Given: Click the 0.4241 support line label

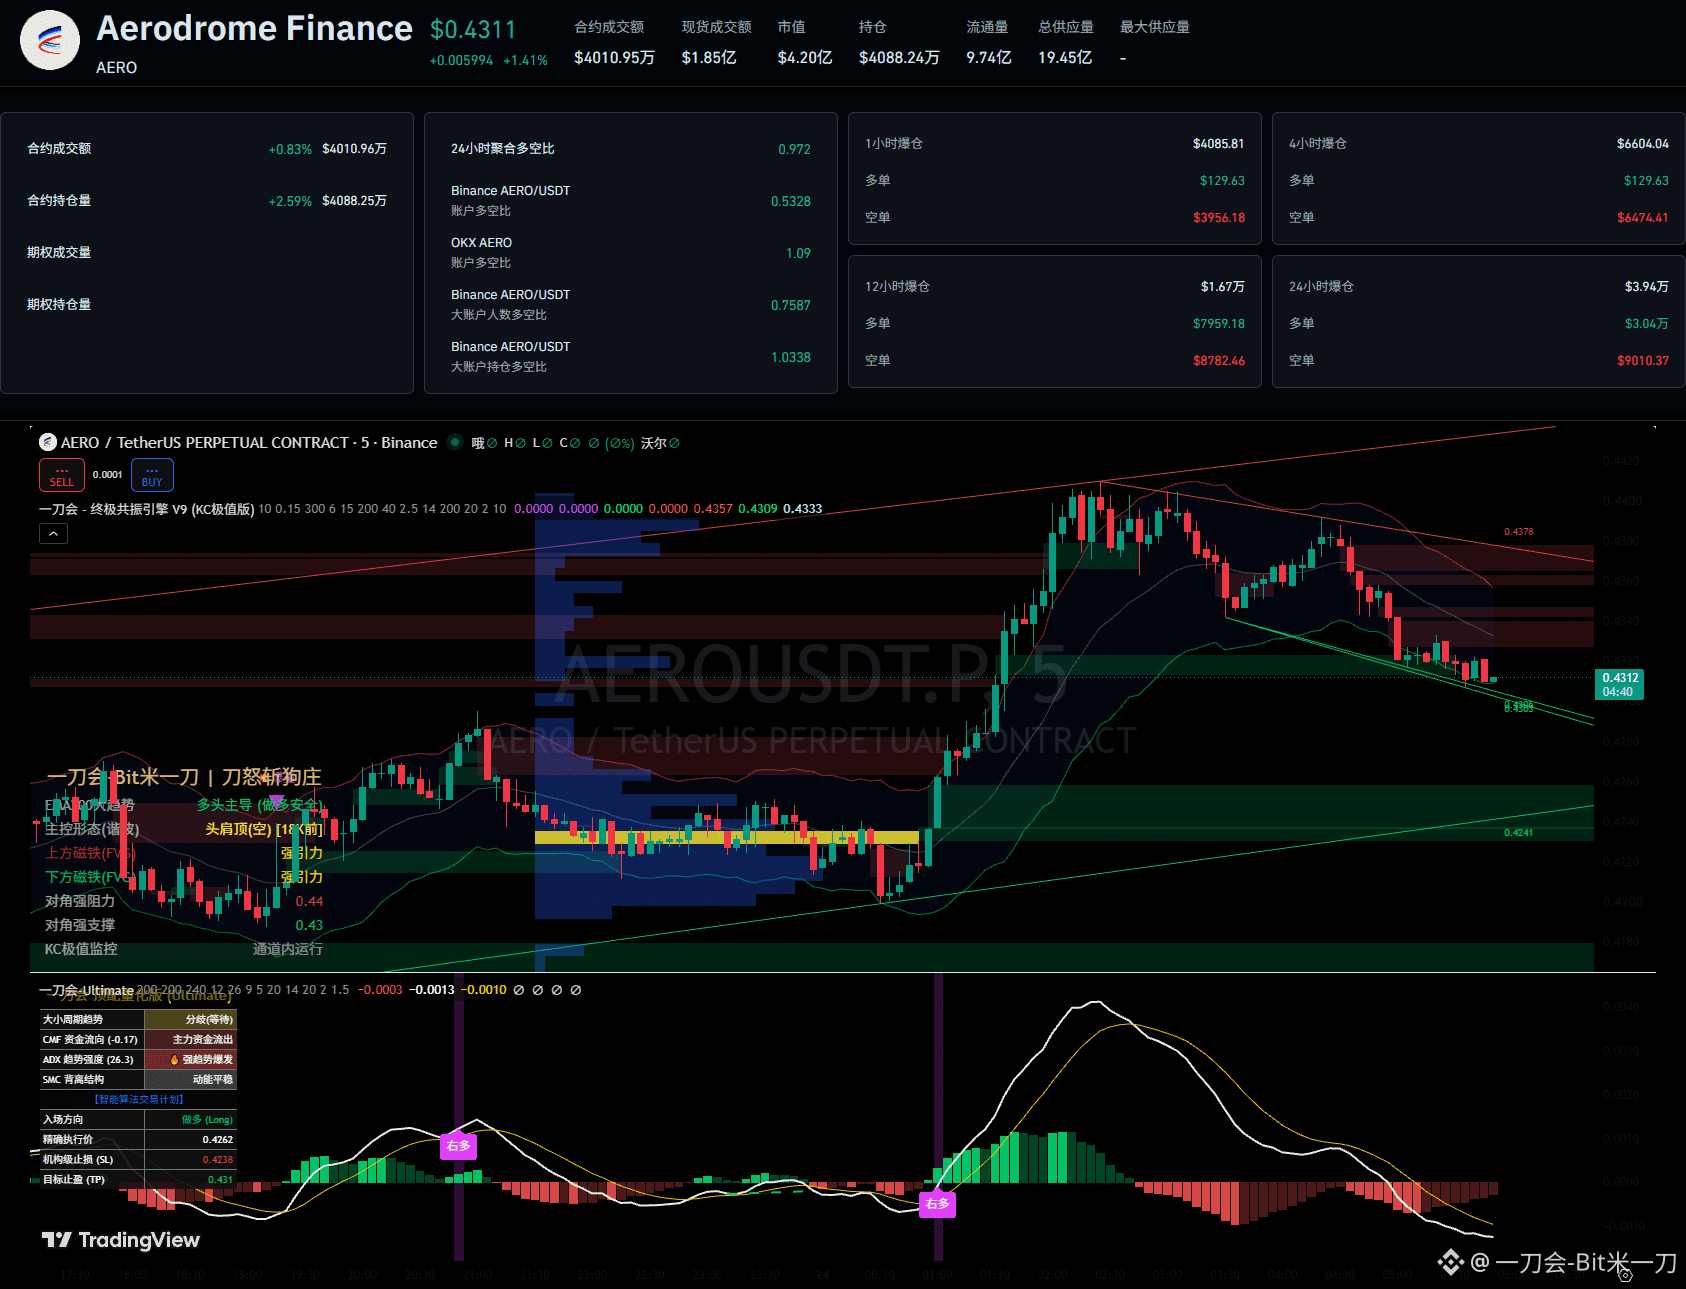Looking at the screenshot, I should [1518, 833].
